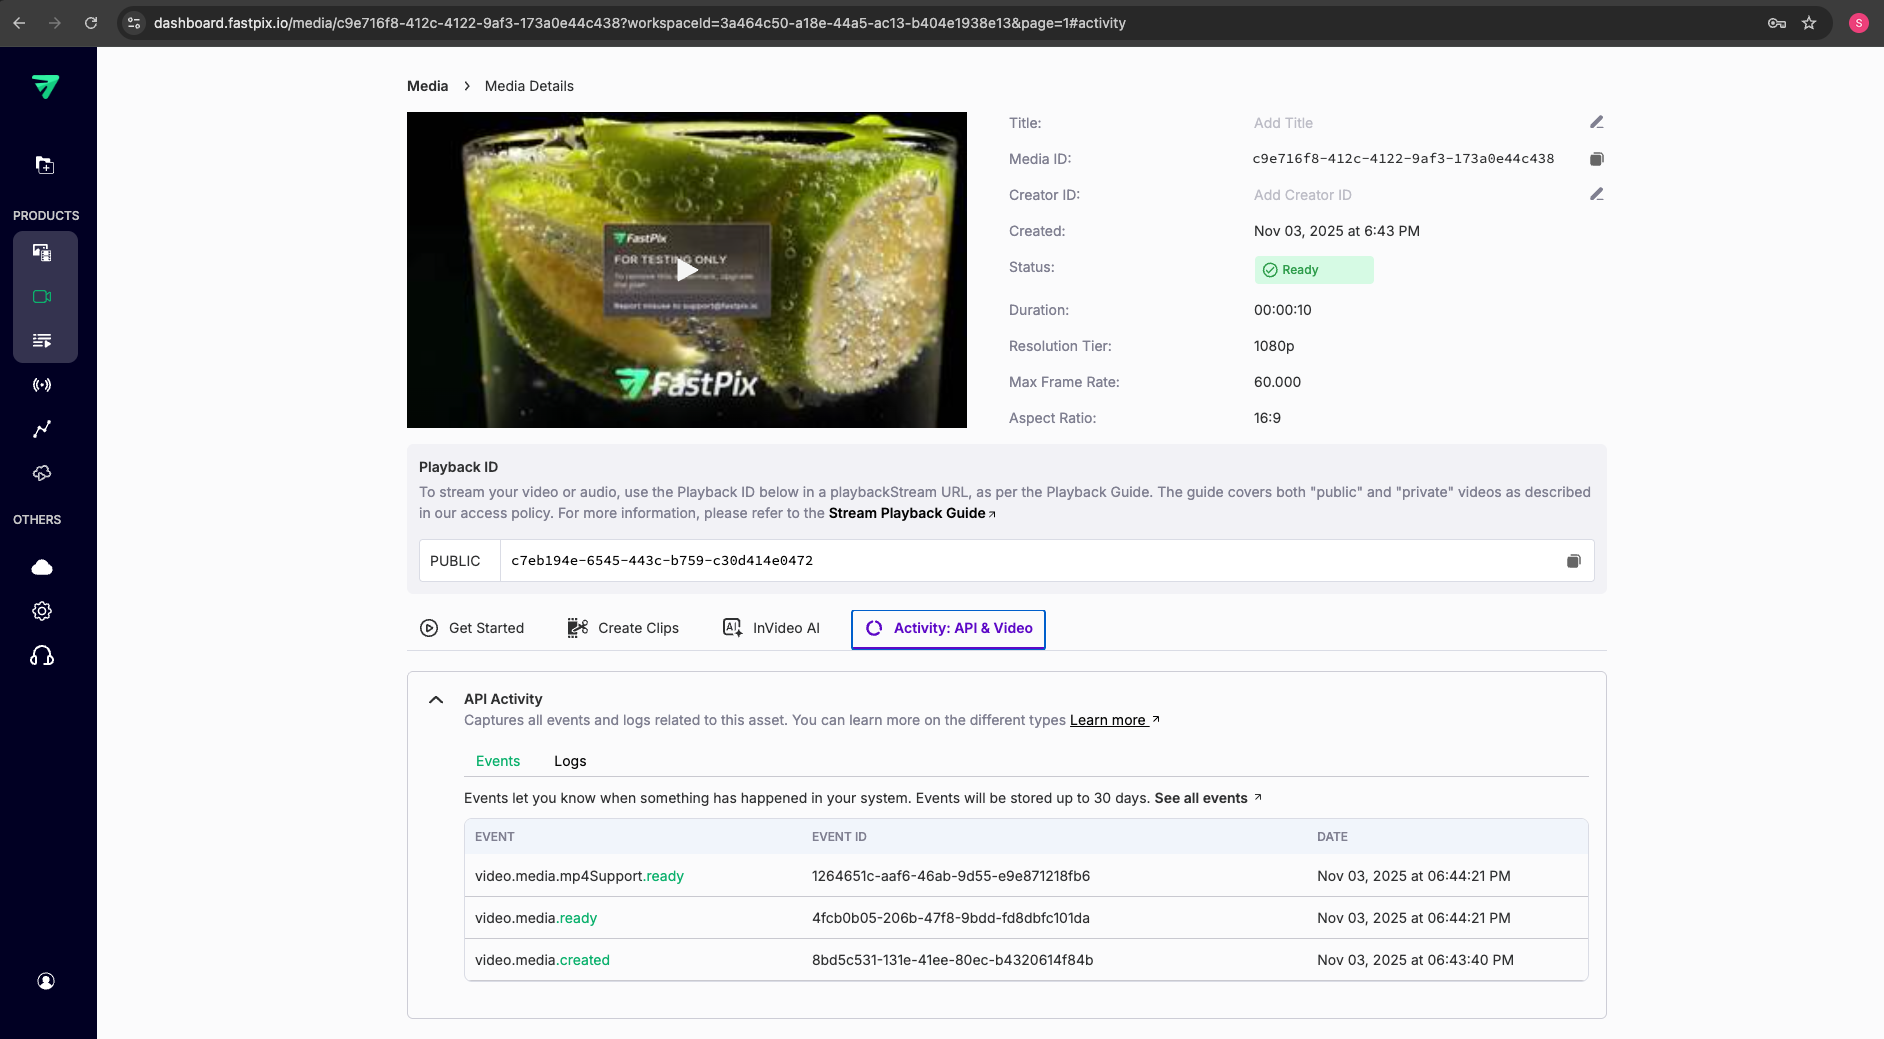Switch to the Events tab
Image resolution: width=1884 pixels, height=1039 pixels.
click(497, 761)
